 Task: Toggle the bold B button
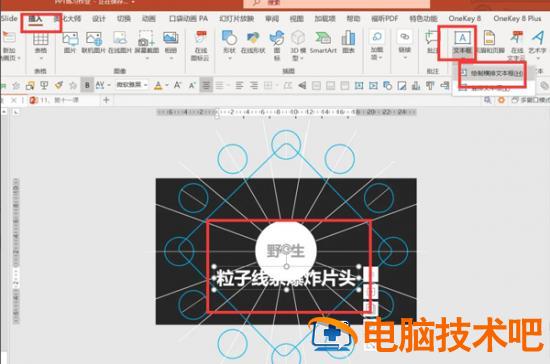(87, 85)
